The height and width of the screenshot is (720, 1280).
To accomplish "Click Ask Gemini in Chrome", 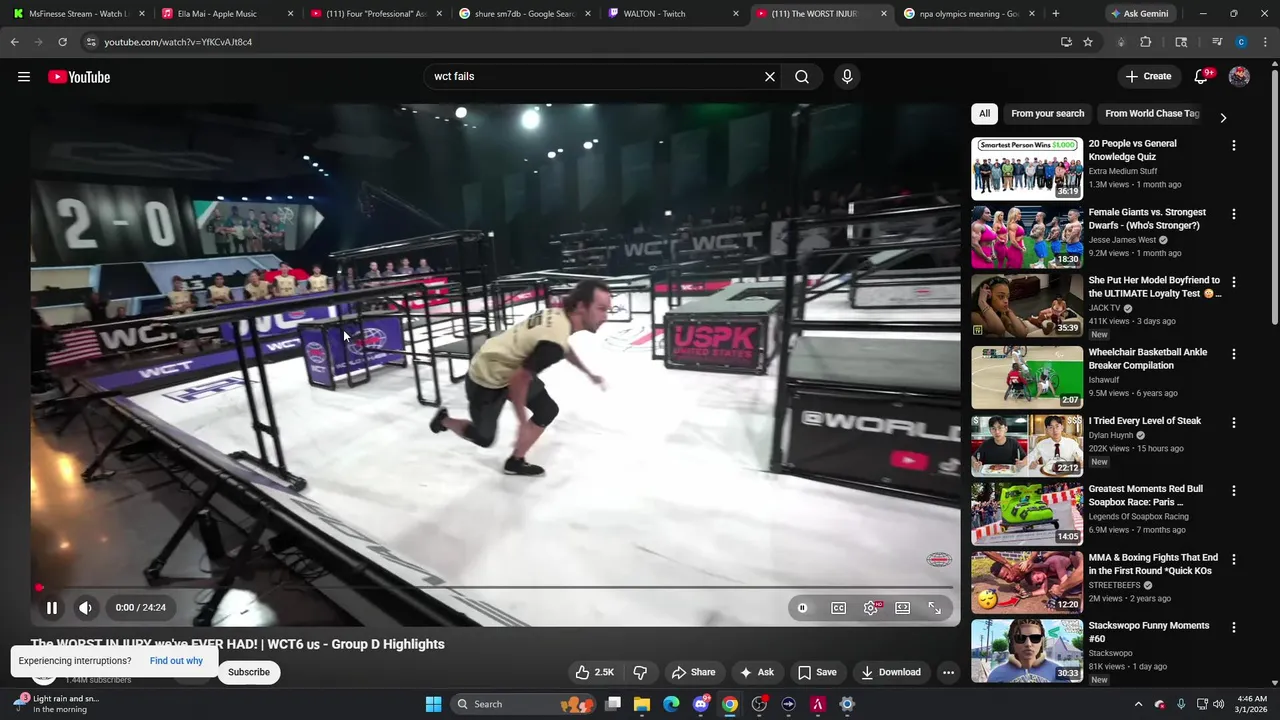I will [x=1139, y=14].
